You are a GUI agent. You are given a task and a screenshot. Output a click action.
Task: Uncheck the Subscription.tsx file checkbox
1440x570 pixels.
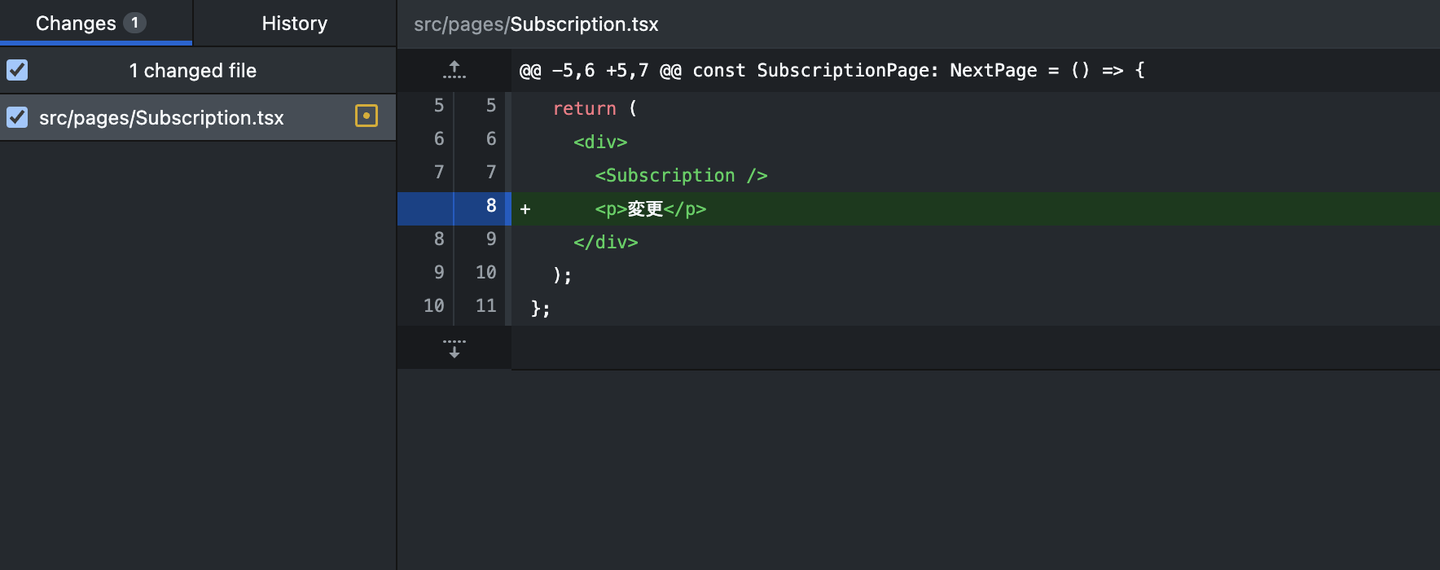click(17, 117)
